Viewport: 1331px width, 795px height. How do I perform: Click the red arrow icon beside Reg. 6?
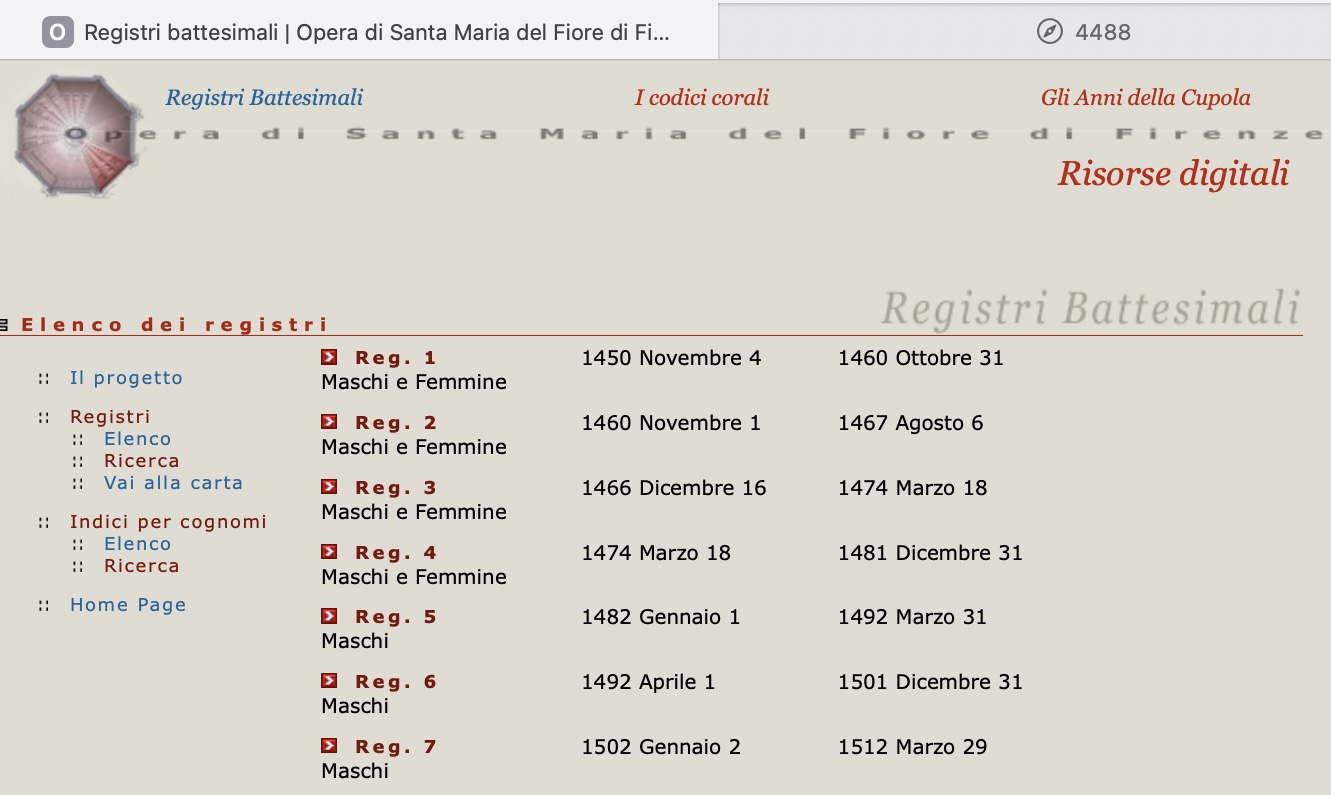[x=329, y=681]
